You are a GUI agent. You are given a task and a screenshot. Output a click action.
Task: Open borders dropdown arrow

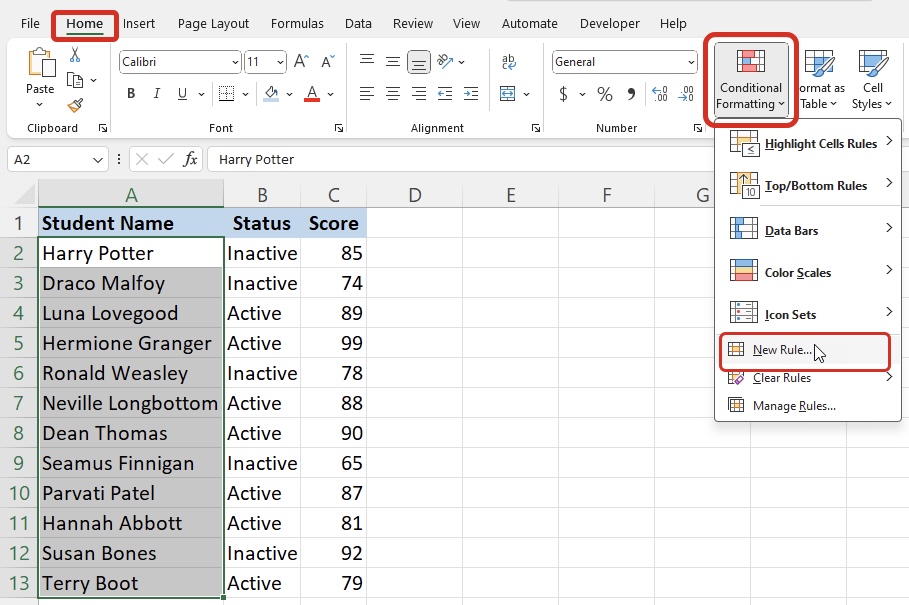coord(245,94)
